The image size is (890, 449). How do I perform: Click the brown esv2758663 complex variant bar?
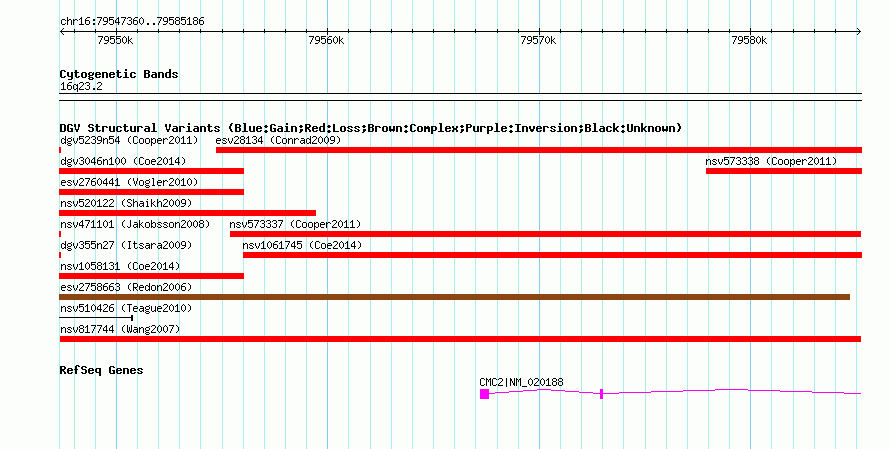click(x=455, y=297)
